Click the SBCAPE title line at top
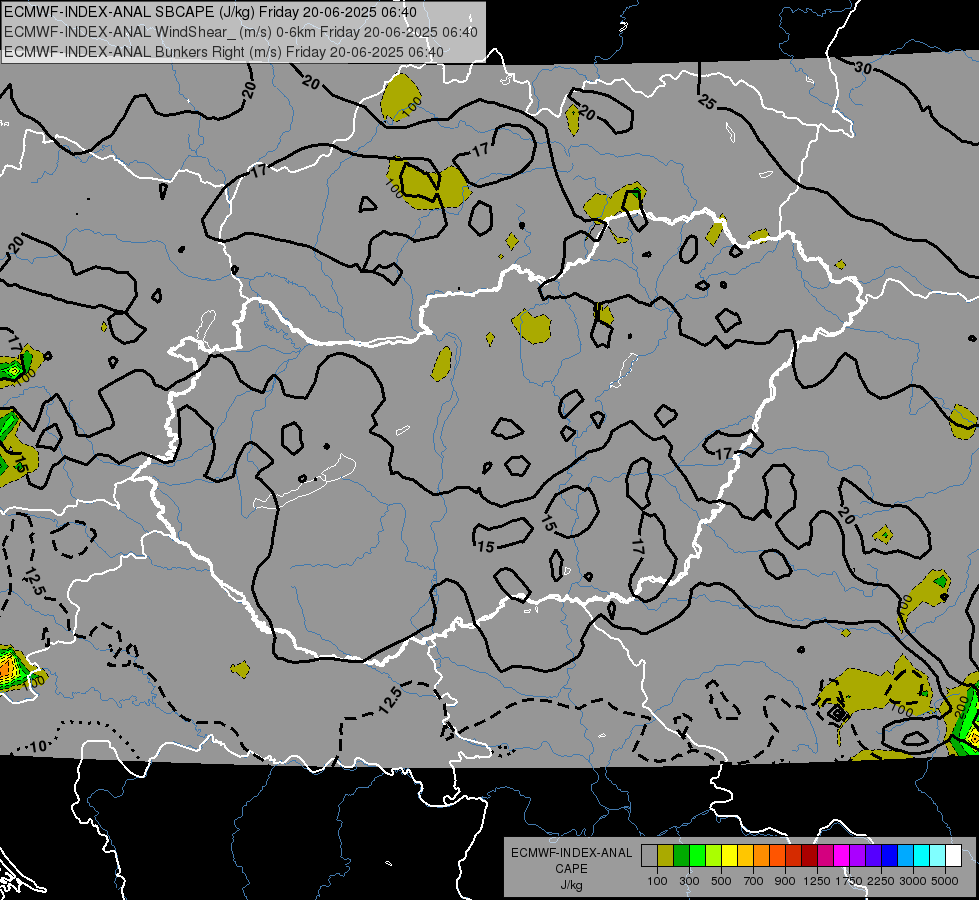The height and width of the screenshot is (900, 979). [x=210, y=12]
